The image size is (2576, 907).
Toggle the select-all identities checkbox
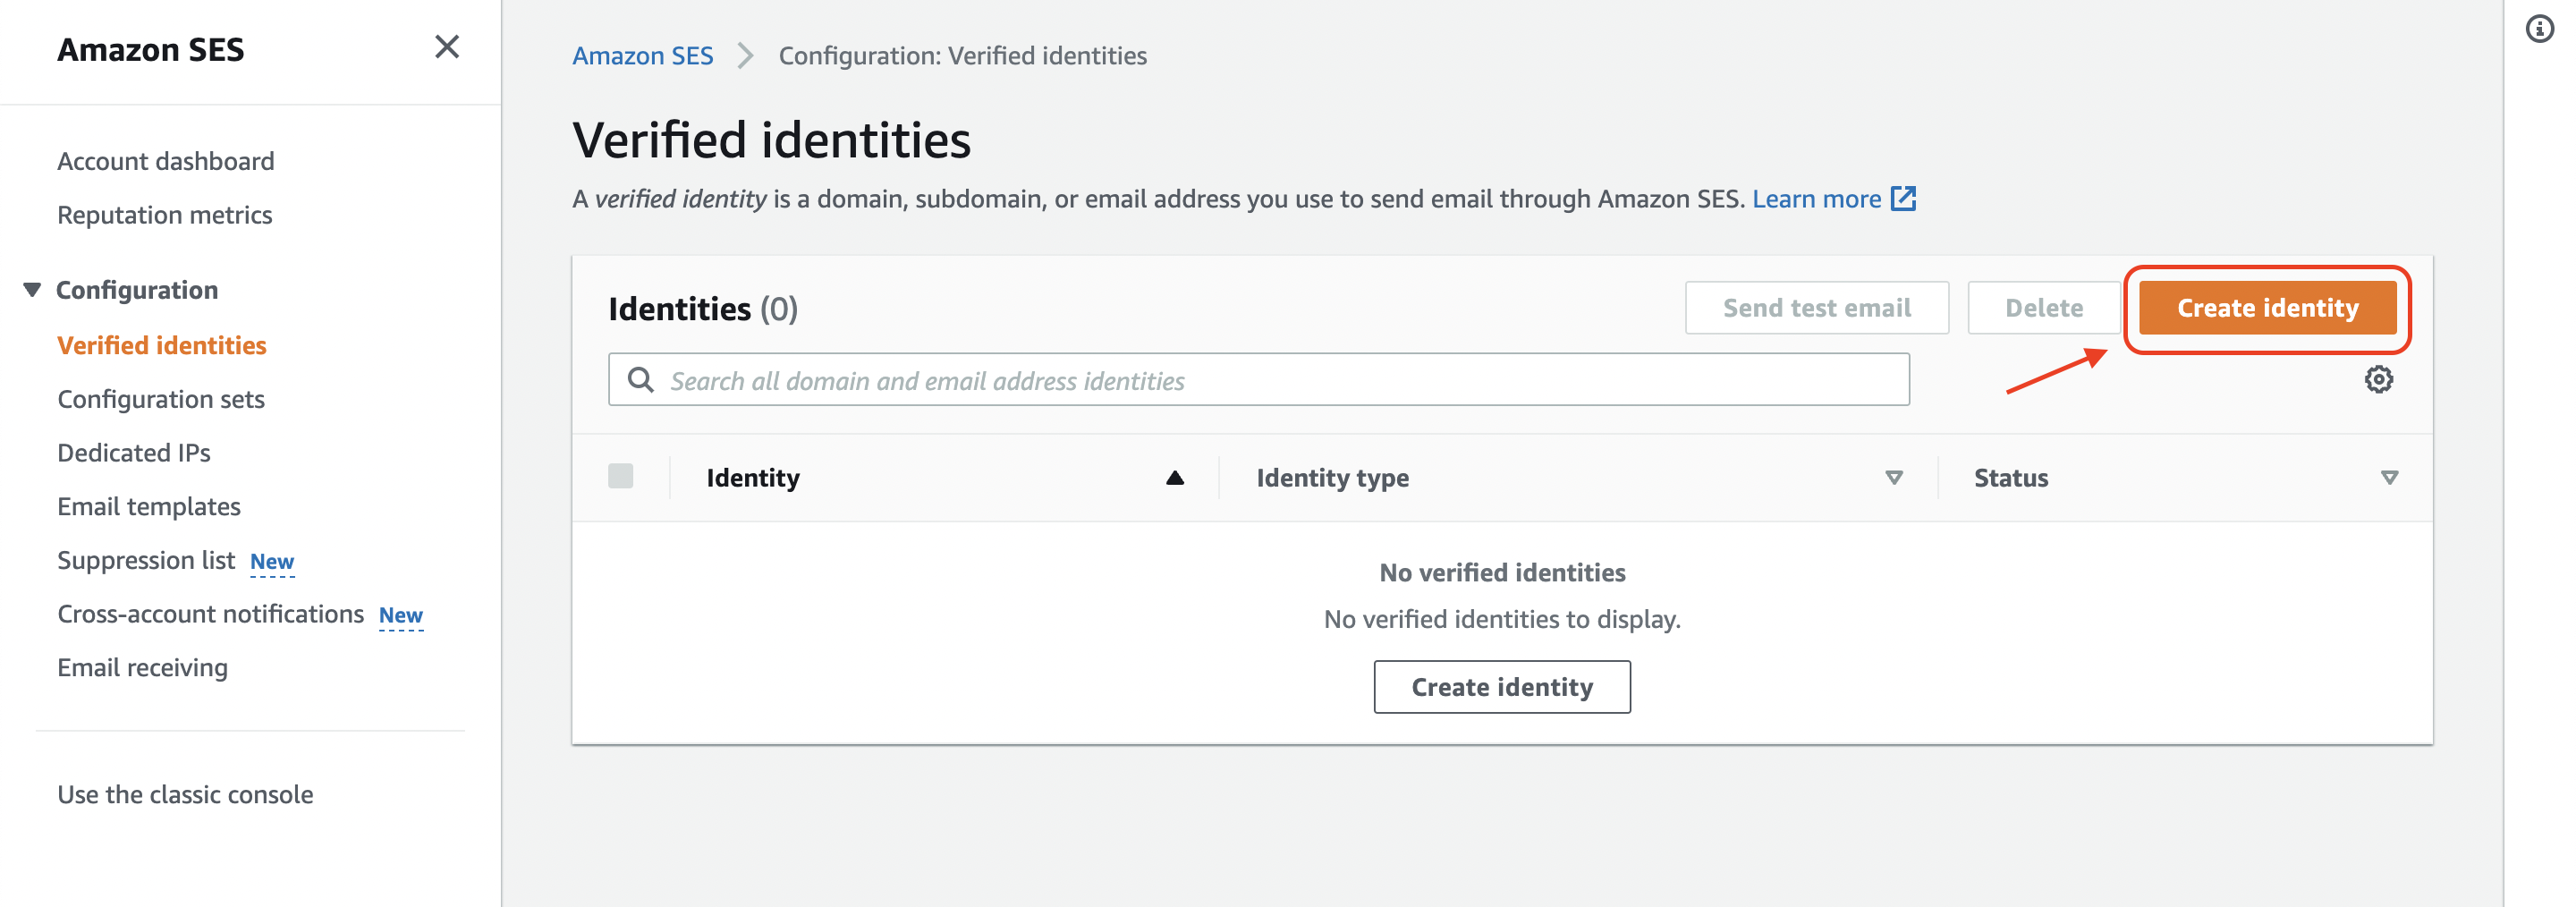coord(621,476)
